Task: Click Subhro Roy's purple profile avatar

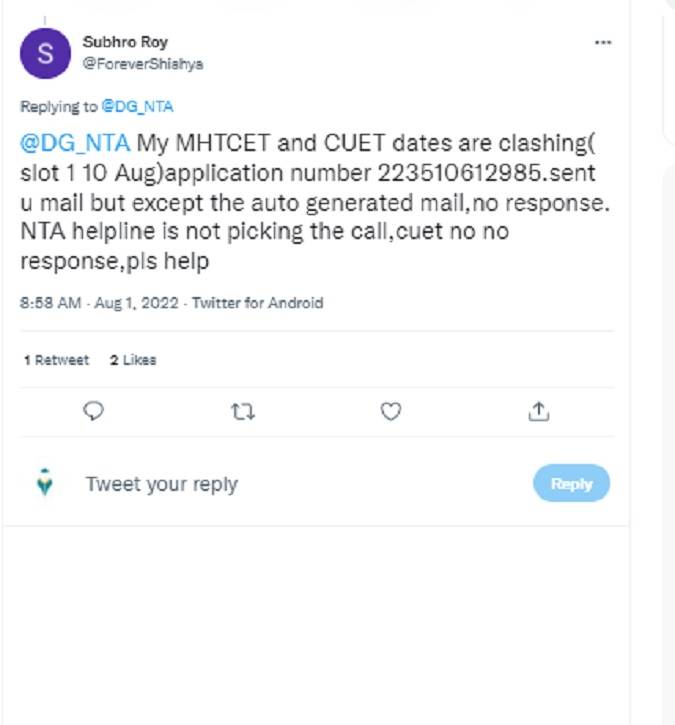Action: (x=45, y=54)
